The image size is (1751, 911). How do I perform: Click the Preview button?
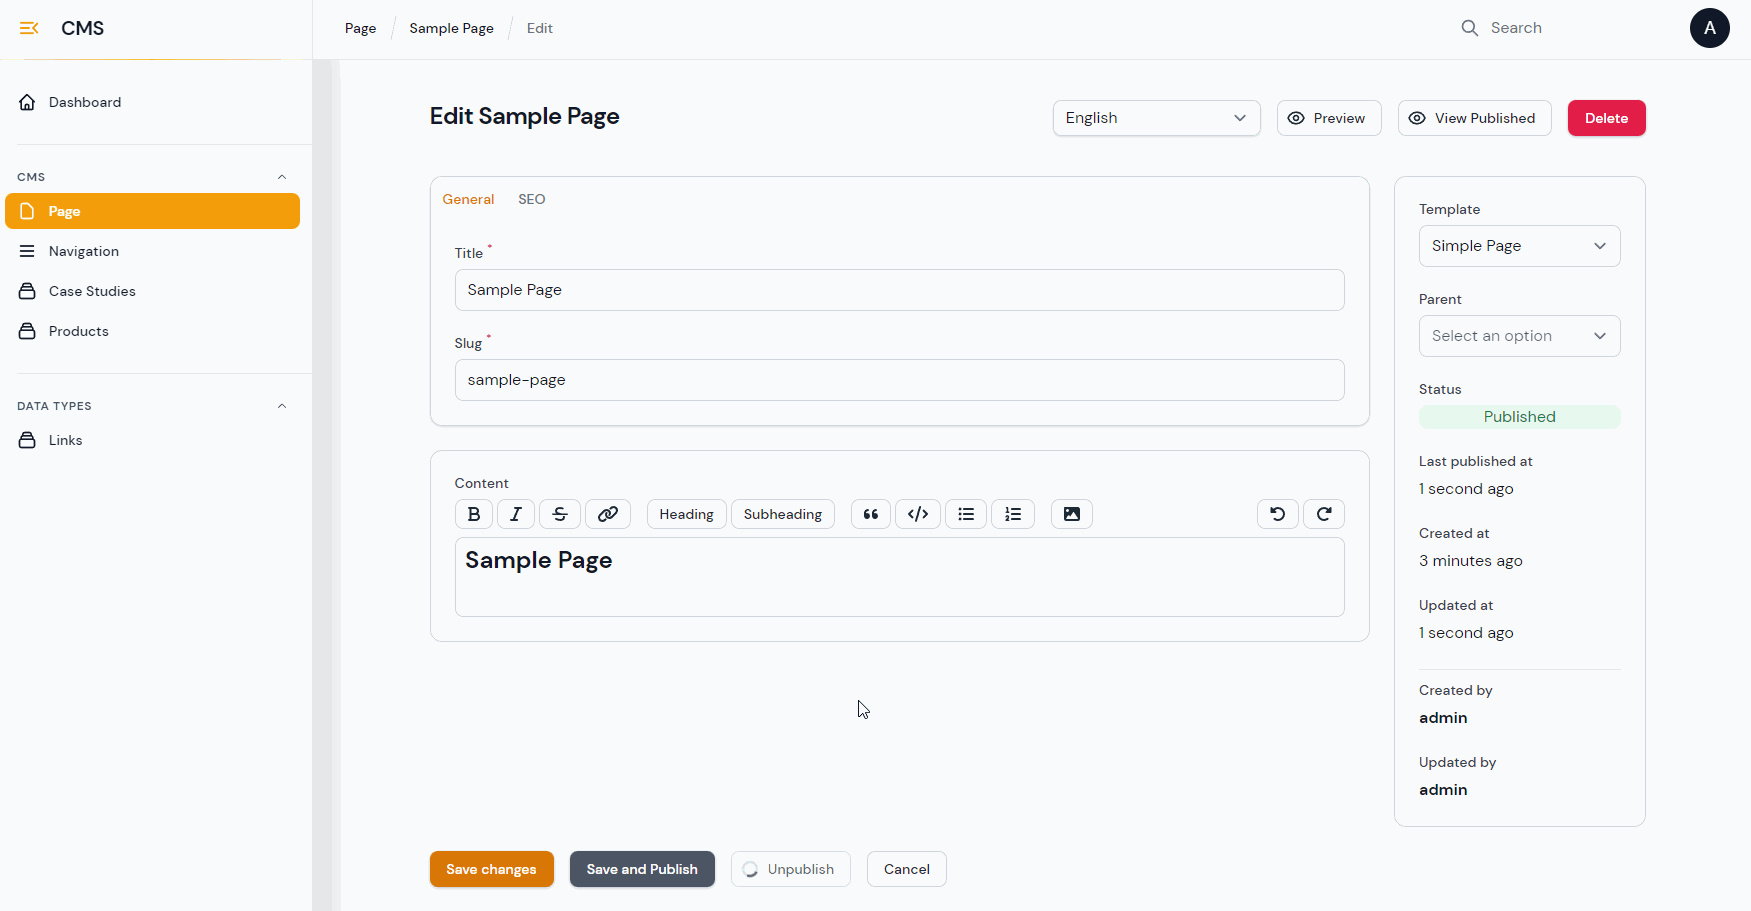(1329, 118)
